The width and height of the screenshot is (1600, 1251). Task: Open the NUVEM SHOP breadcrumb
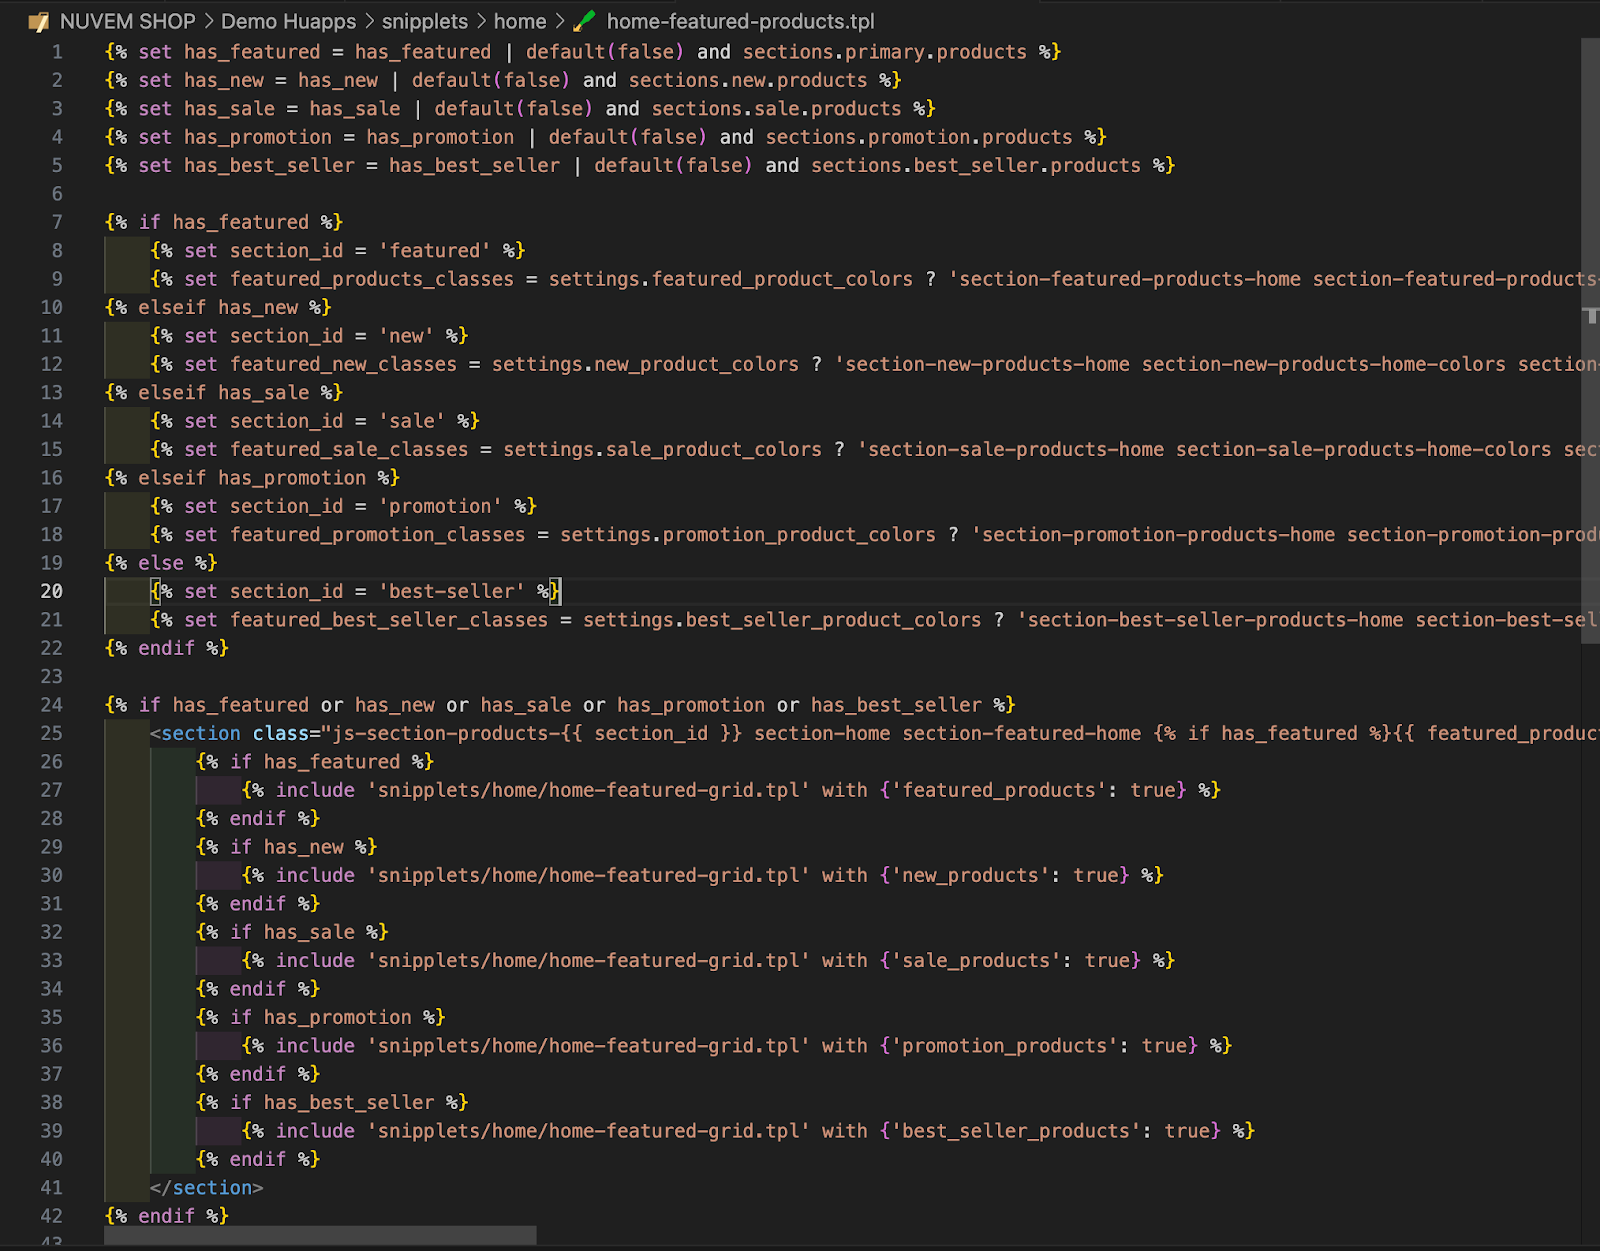tap(128, 21)
